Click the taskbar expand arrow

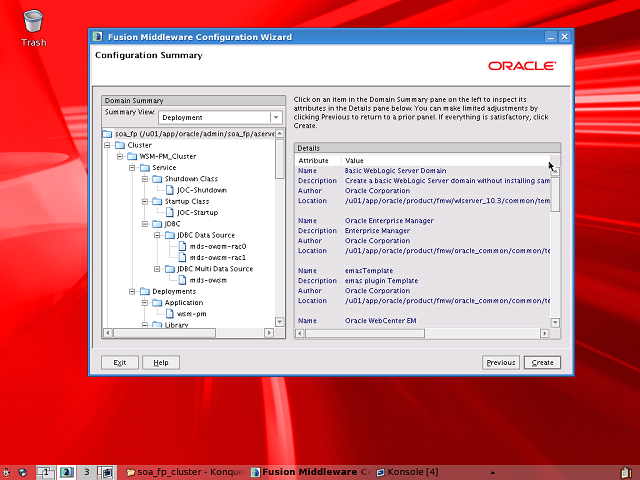pyautogui.click(x=493, y=473)
